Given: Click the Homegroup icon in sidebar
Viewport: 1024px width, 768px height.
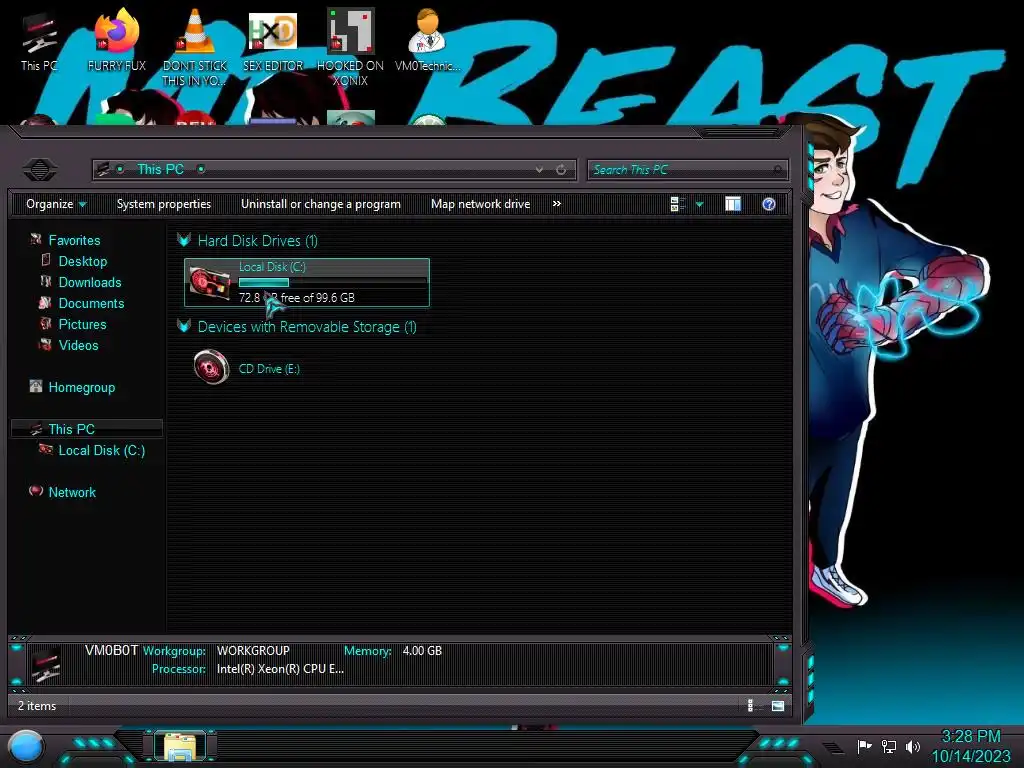Looking at the screenshot, I should click(x=36, y=386).
